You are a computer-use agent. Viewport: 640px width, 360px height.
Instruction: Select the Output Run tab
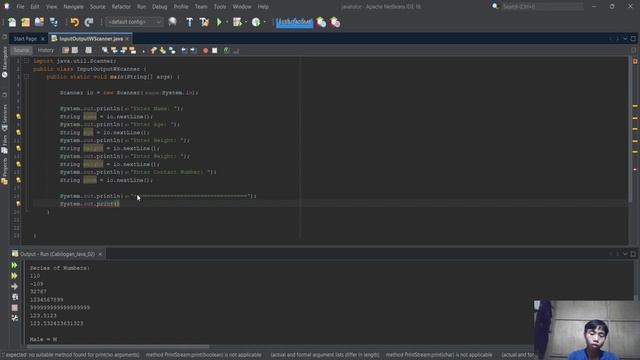(x=57, y=254)
